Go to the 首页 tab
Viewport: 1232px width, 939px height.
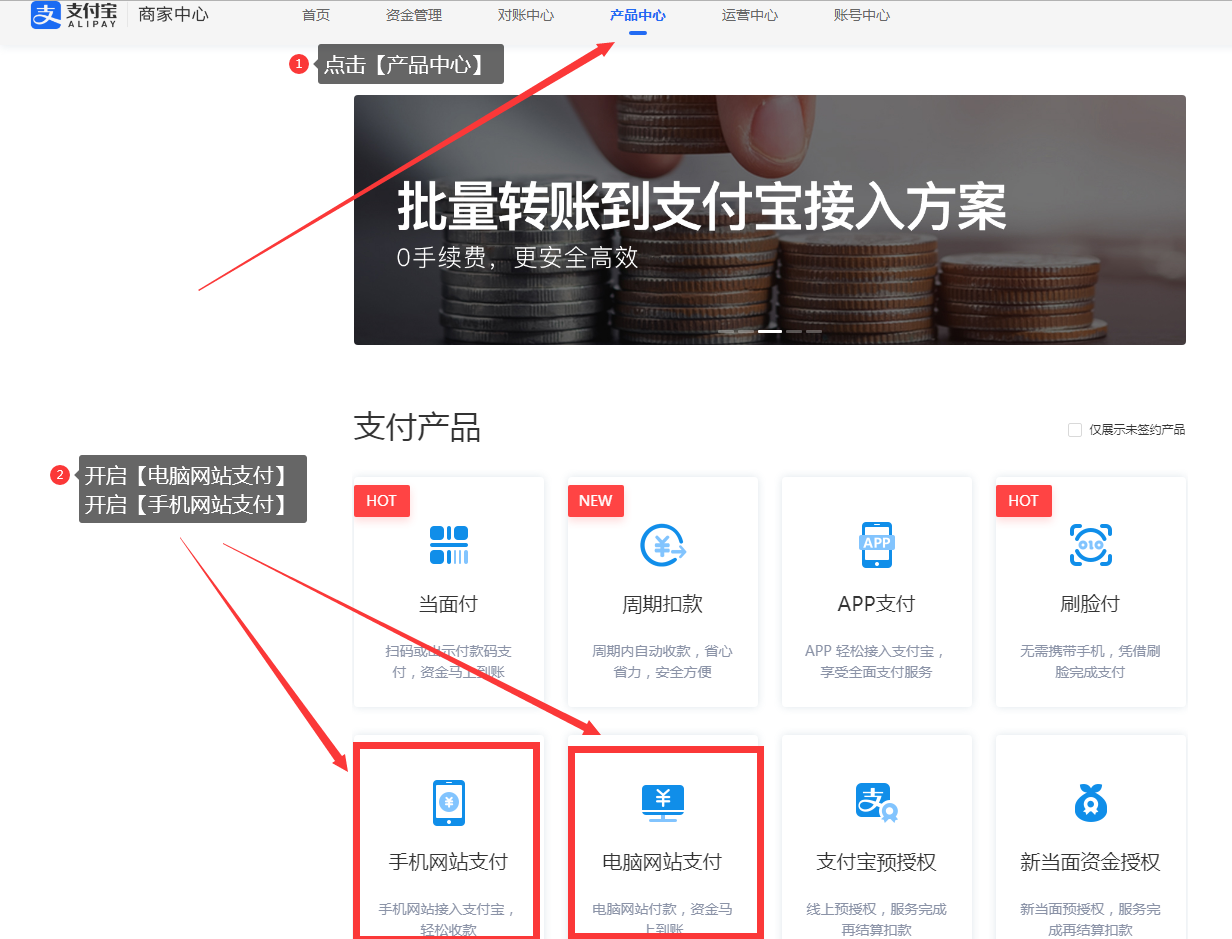(x=316, y=15)
